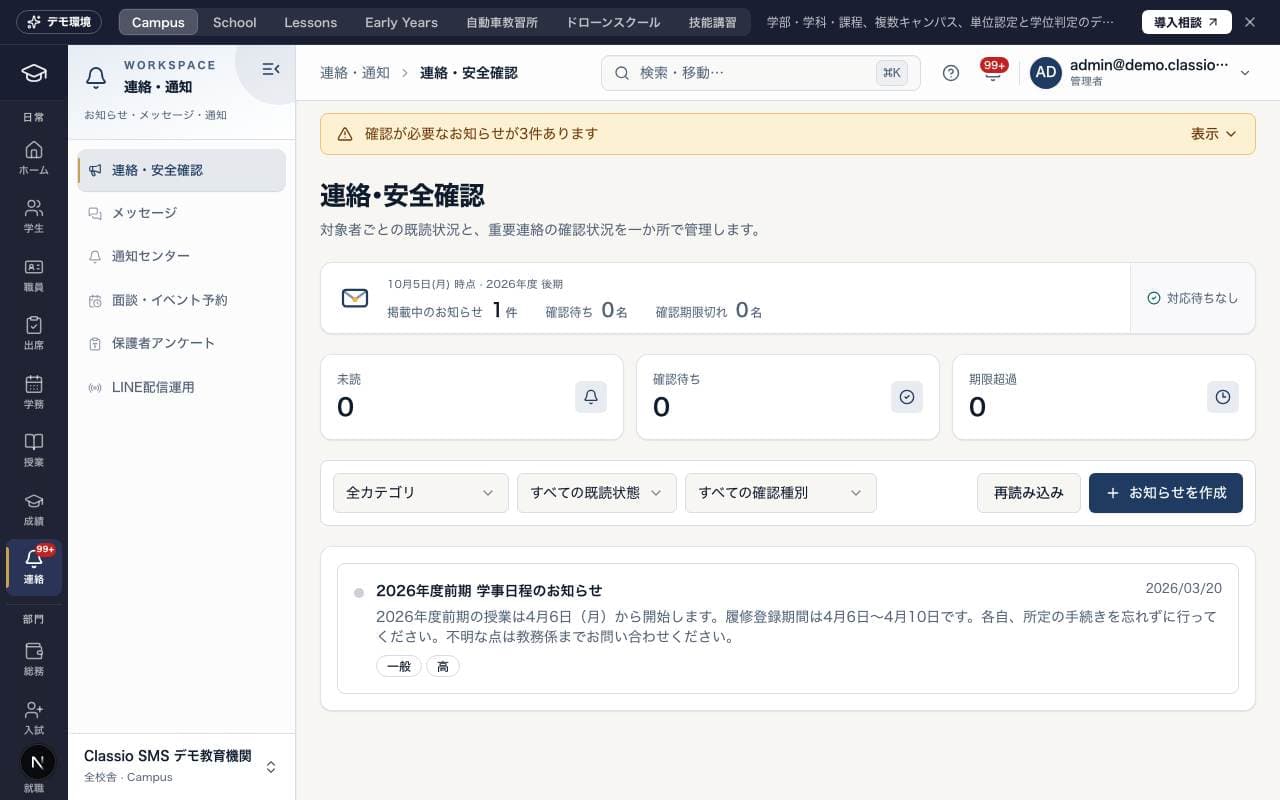The image size is (1280, 800).
Task: Open the すべての既読状態 dropdown
Action: click(x=597, y=493)
